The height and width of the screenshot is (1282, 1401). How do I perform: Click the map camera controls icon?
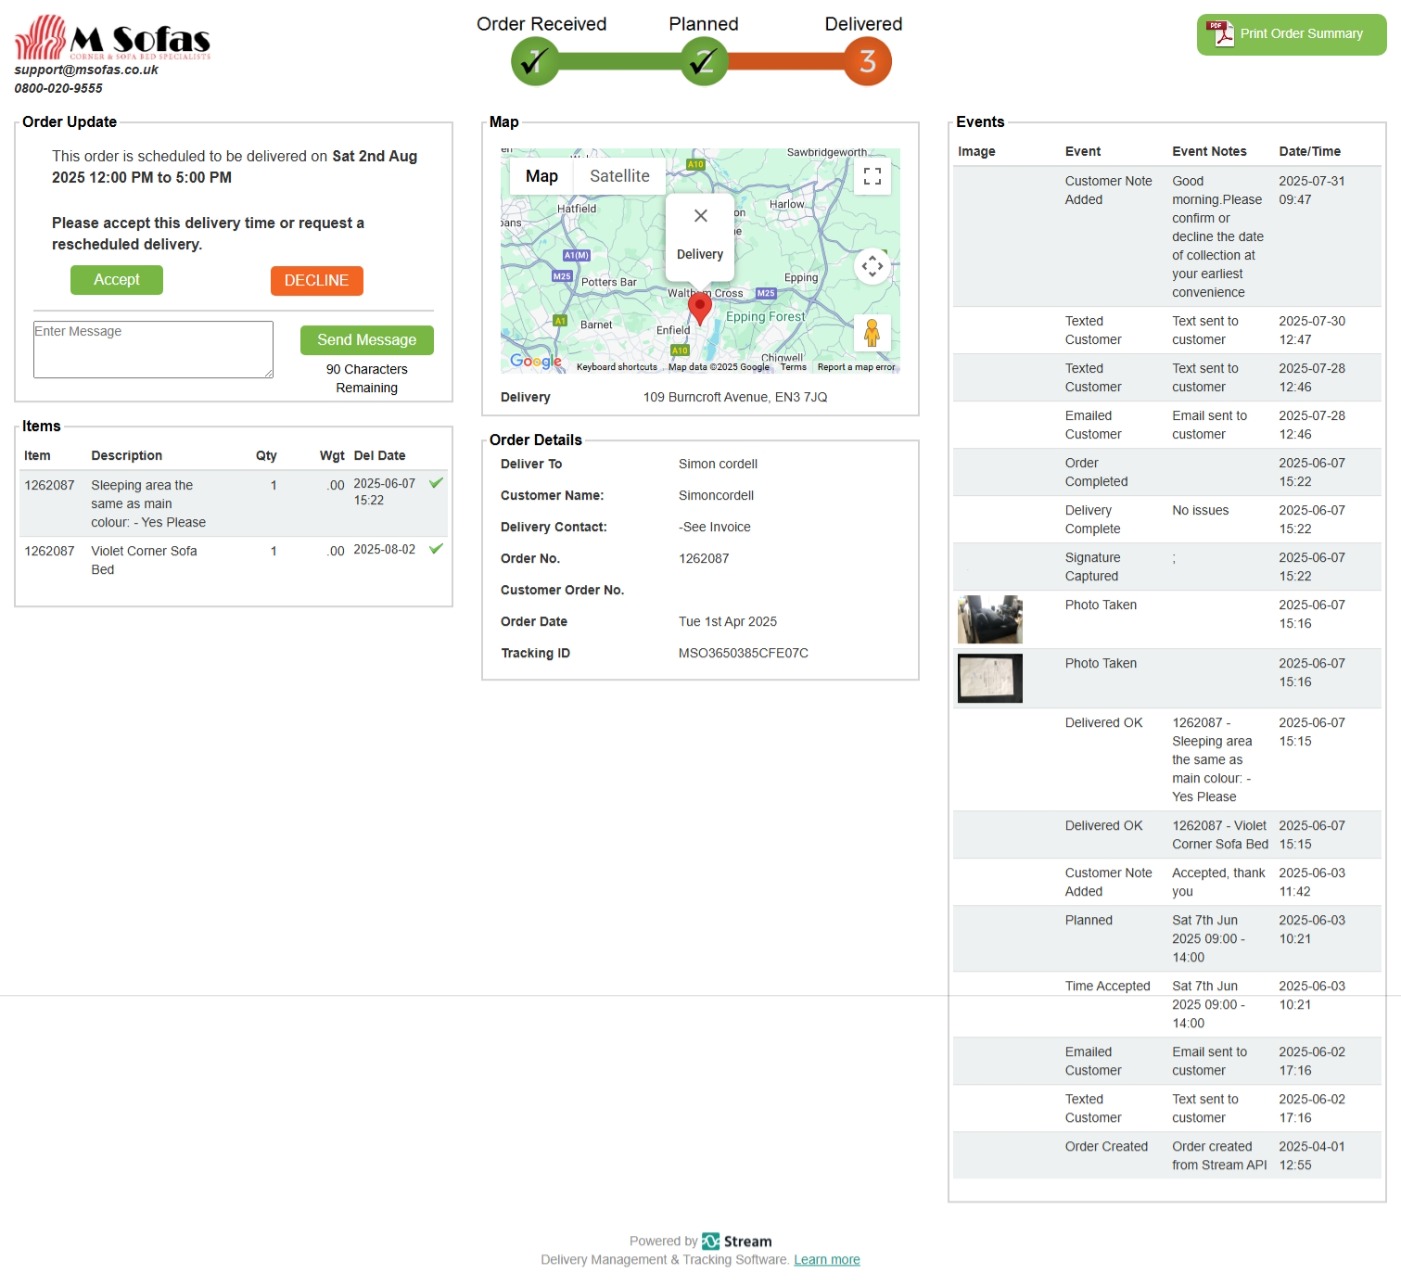click(x=872, y=266)
